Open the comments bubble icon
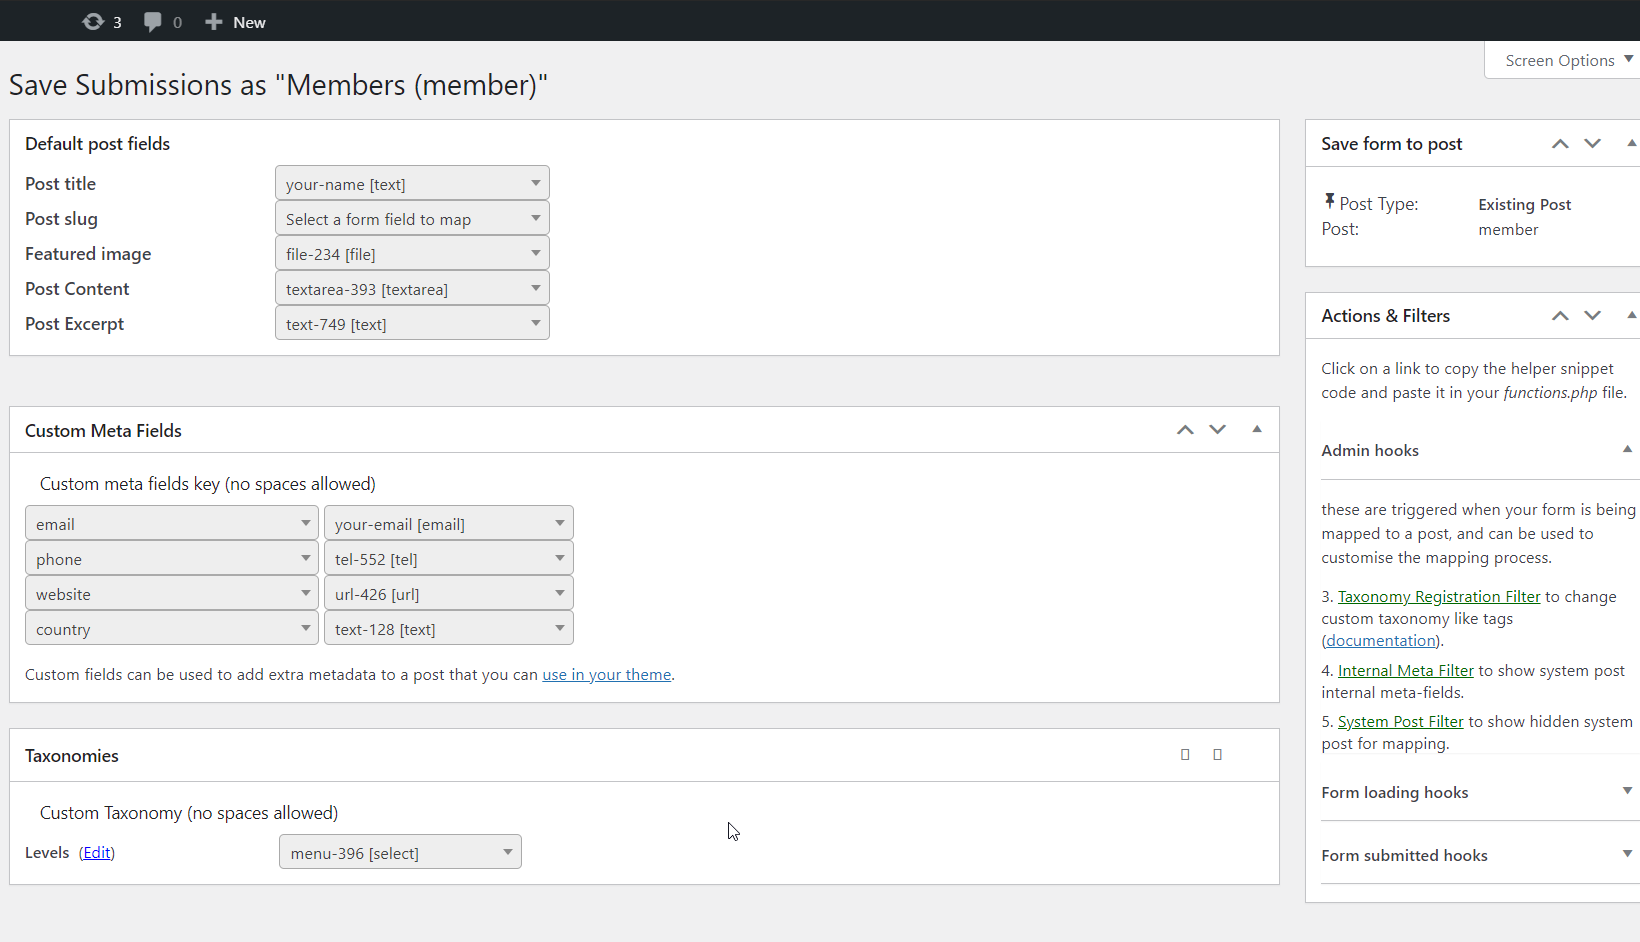 (x=152, y=21)
